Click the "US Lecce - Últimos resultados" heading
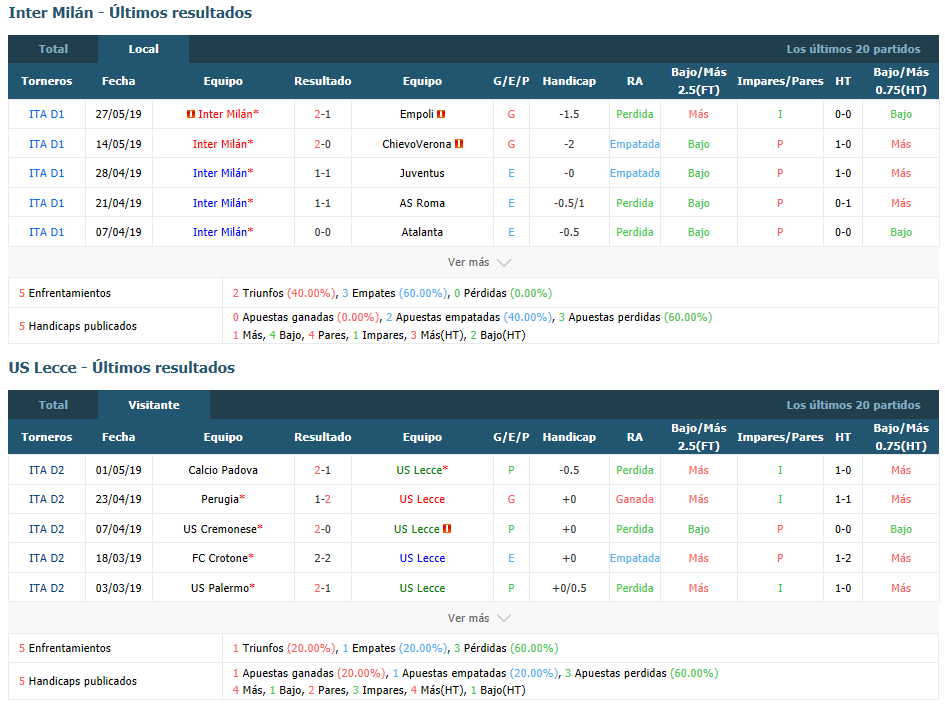Viewport: 945px width, 707px height. click(x=122, y=368)
